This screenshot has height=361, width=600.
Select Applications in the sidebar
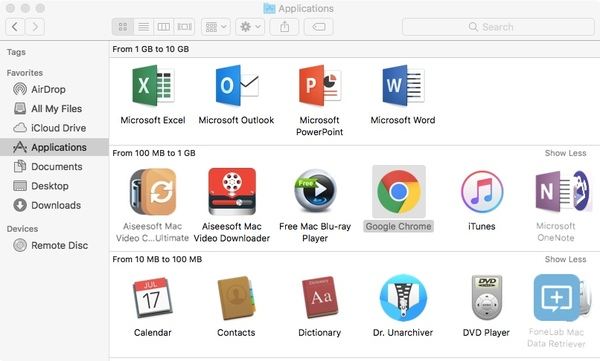point(54,147)
